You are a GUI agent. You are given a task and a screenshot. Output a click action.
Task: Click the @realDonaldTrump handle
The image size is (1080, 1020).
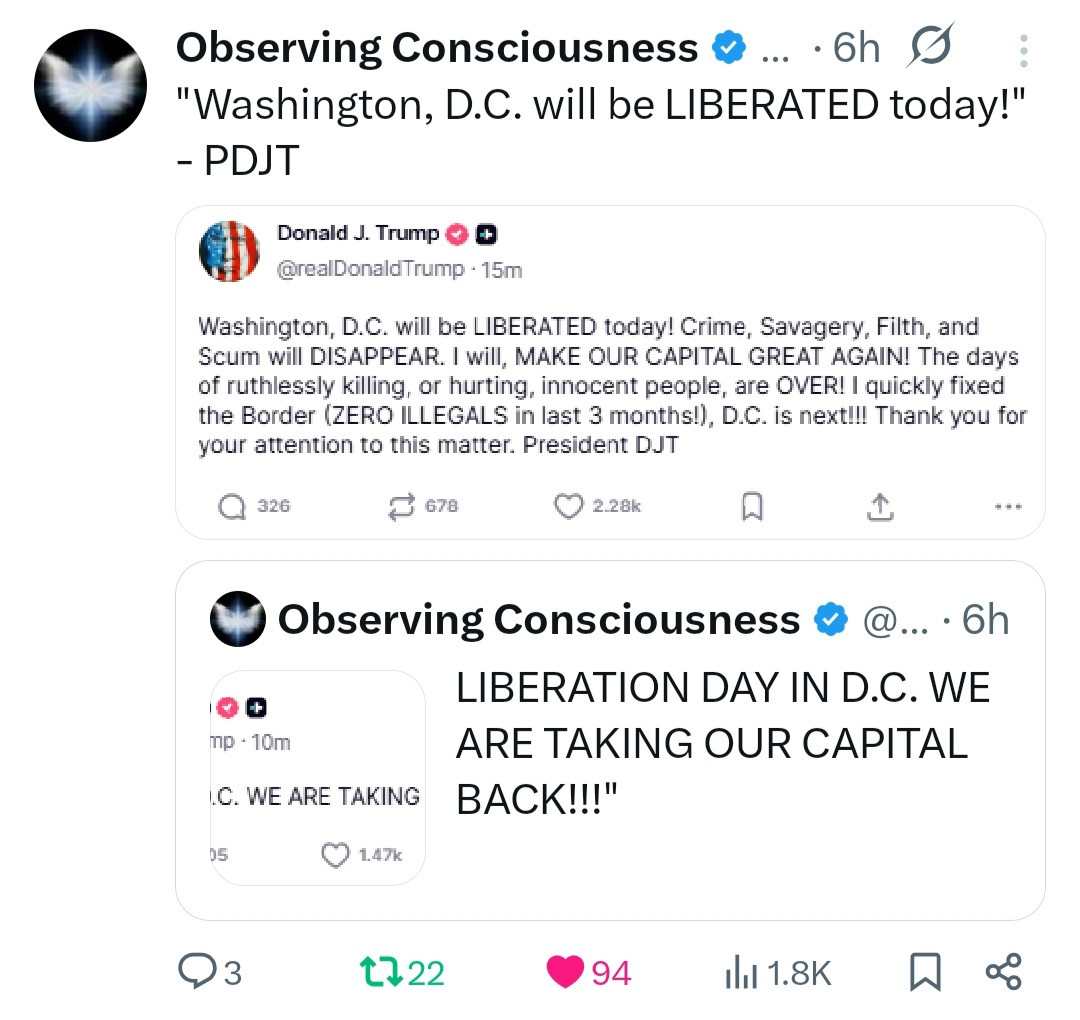point(370,269)
